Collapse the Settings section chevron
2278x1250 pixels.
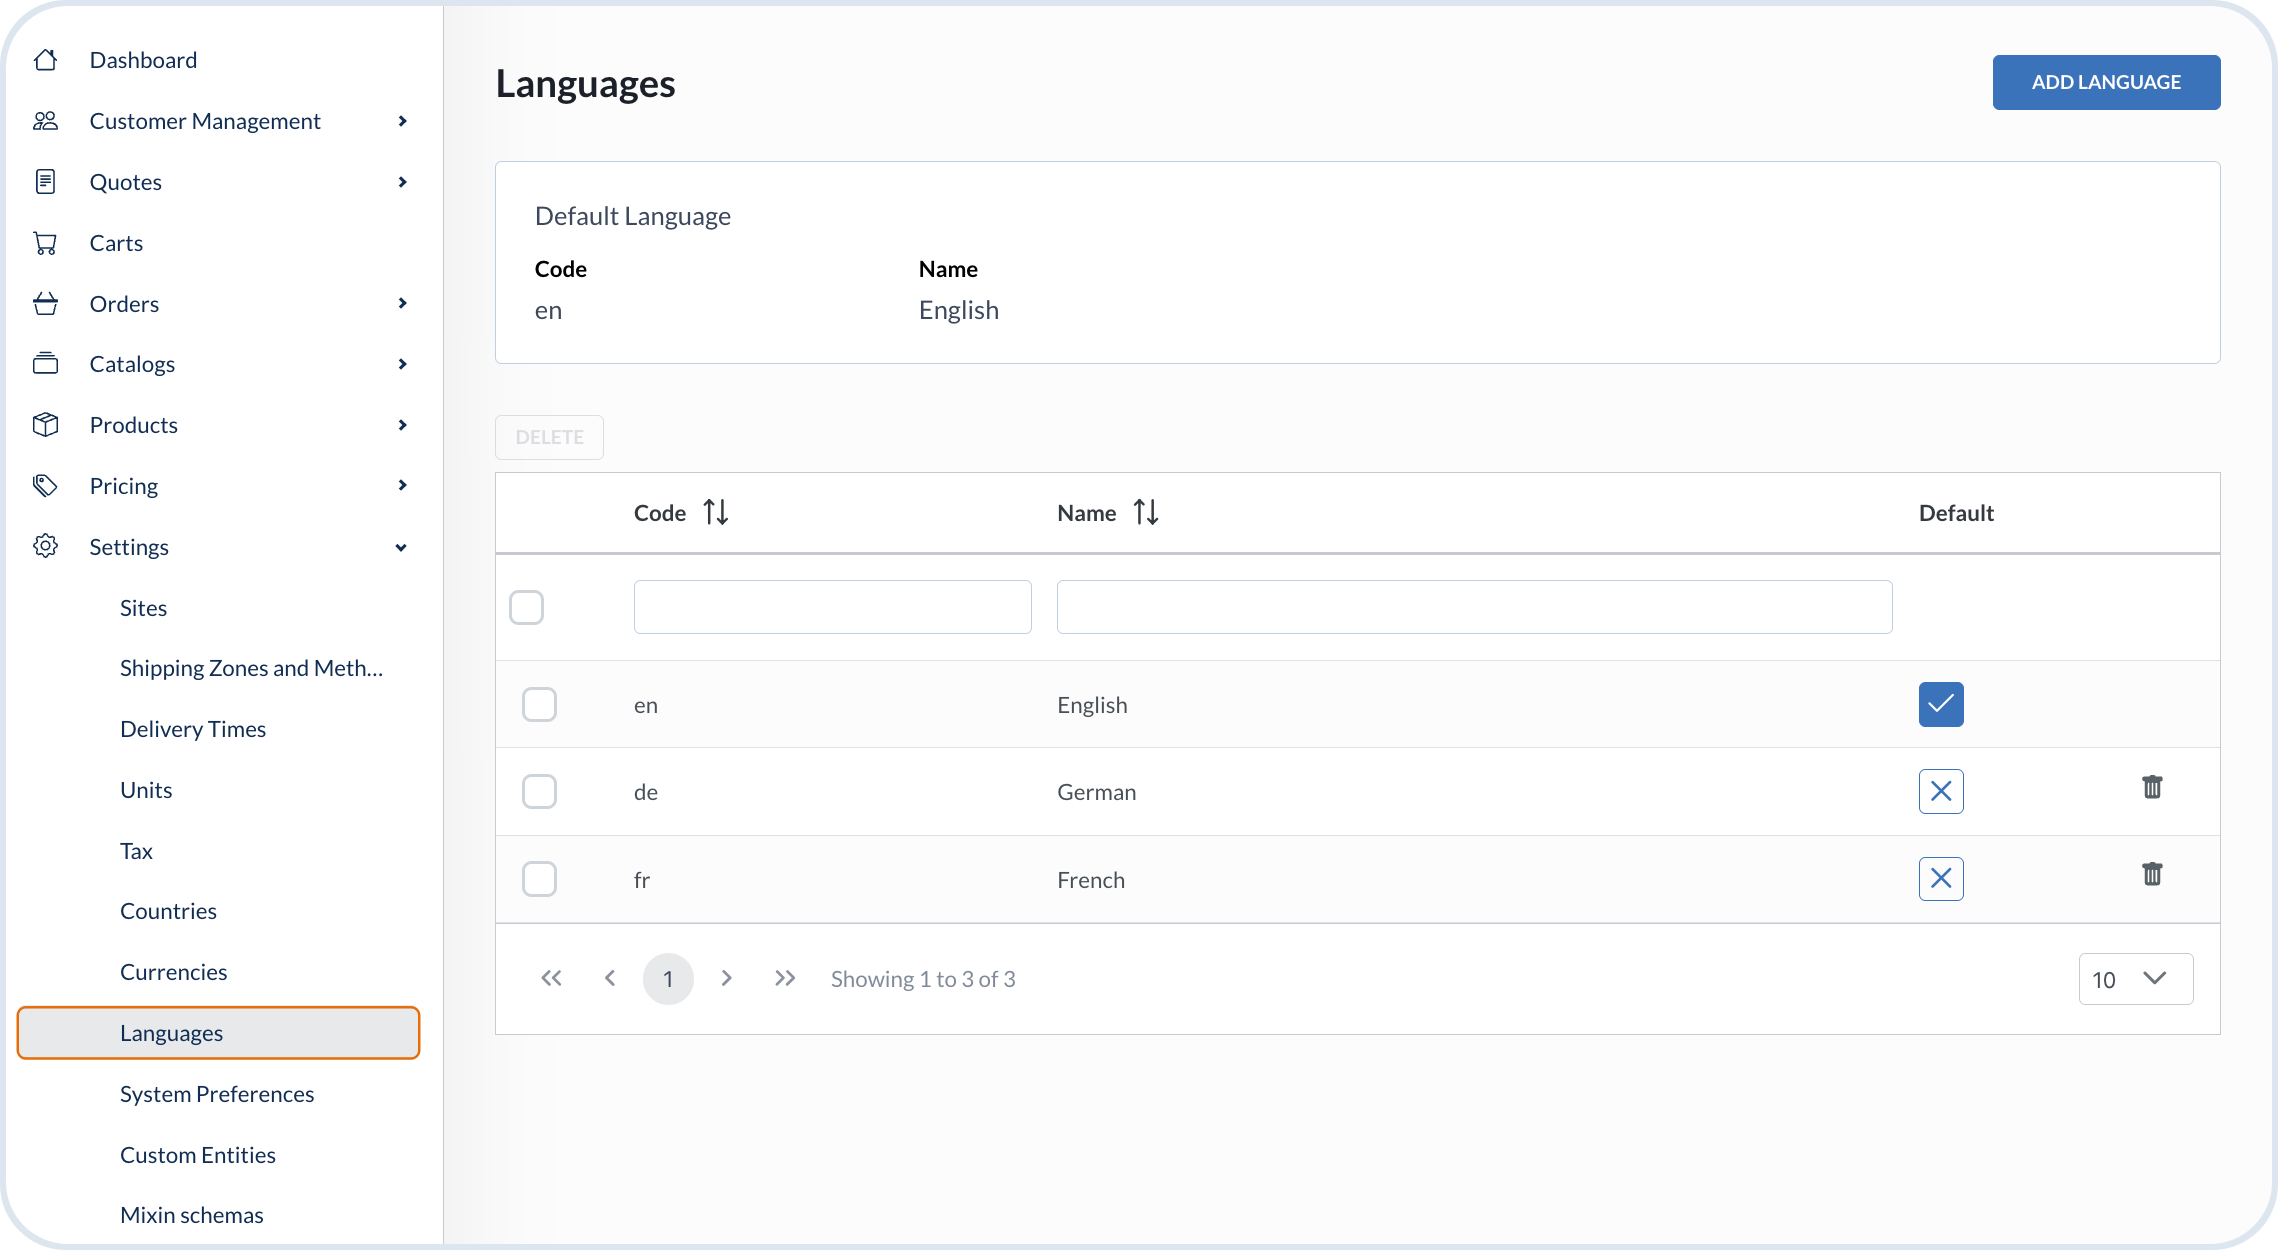[401, 547]
